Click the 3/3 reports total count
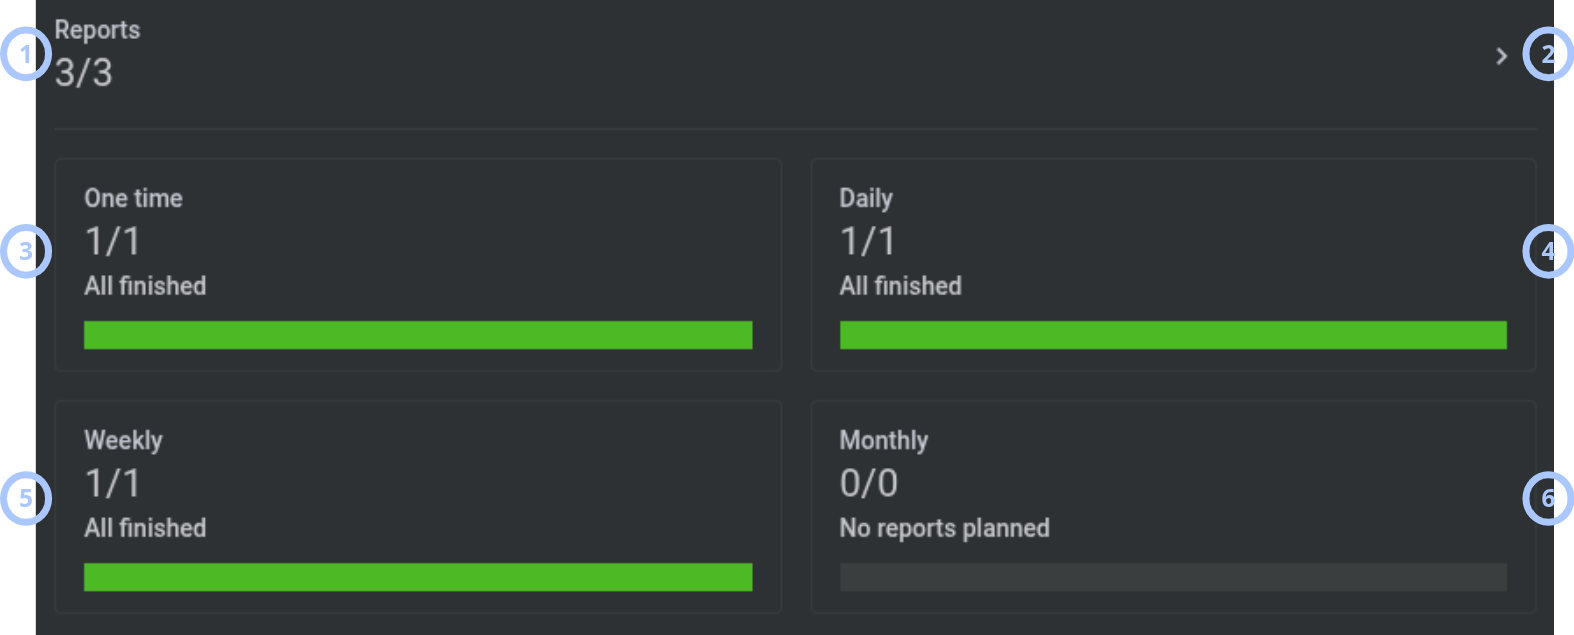The width and height of the screenshot is (1574, 635). (84, 72)
